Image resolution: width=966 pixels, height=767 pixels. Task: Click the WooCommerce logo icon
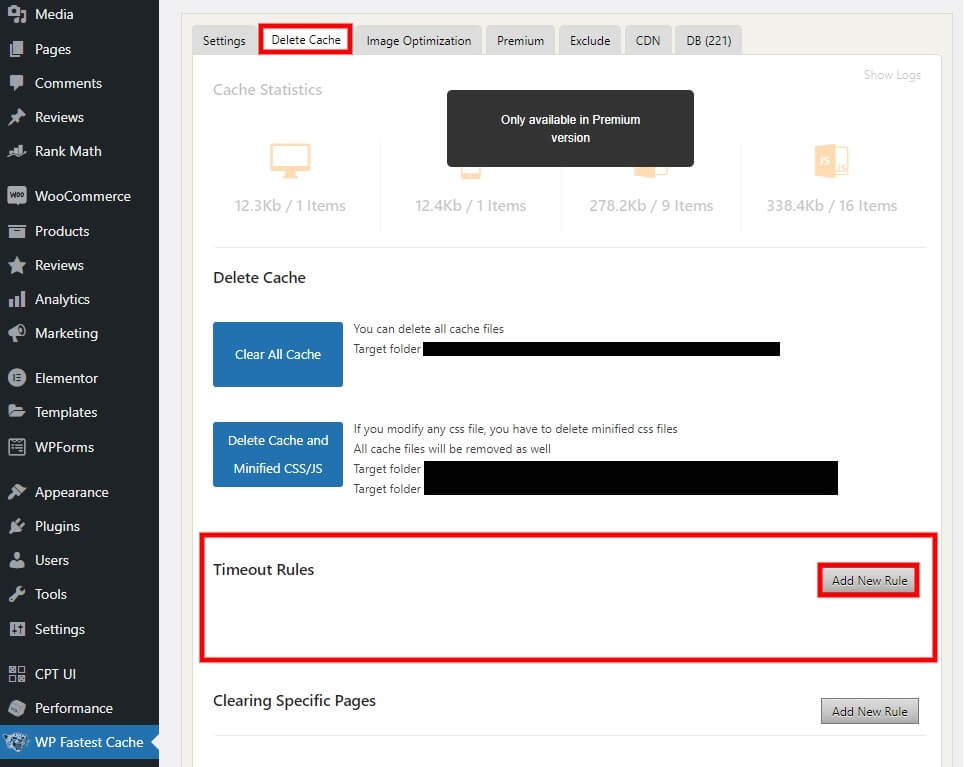pos(17,196)
